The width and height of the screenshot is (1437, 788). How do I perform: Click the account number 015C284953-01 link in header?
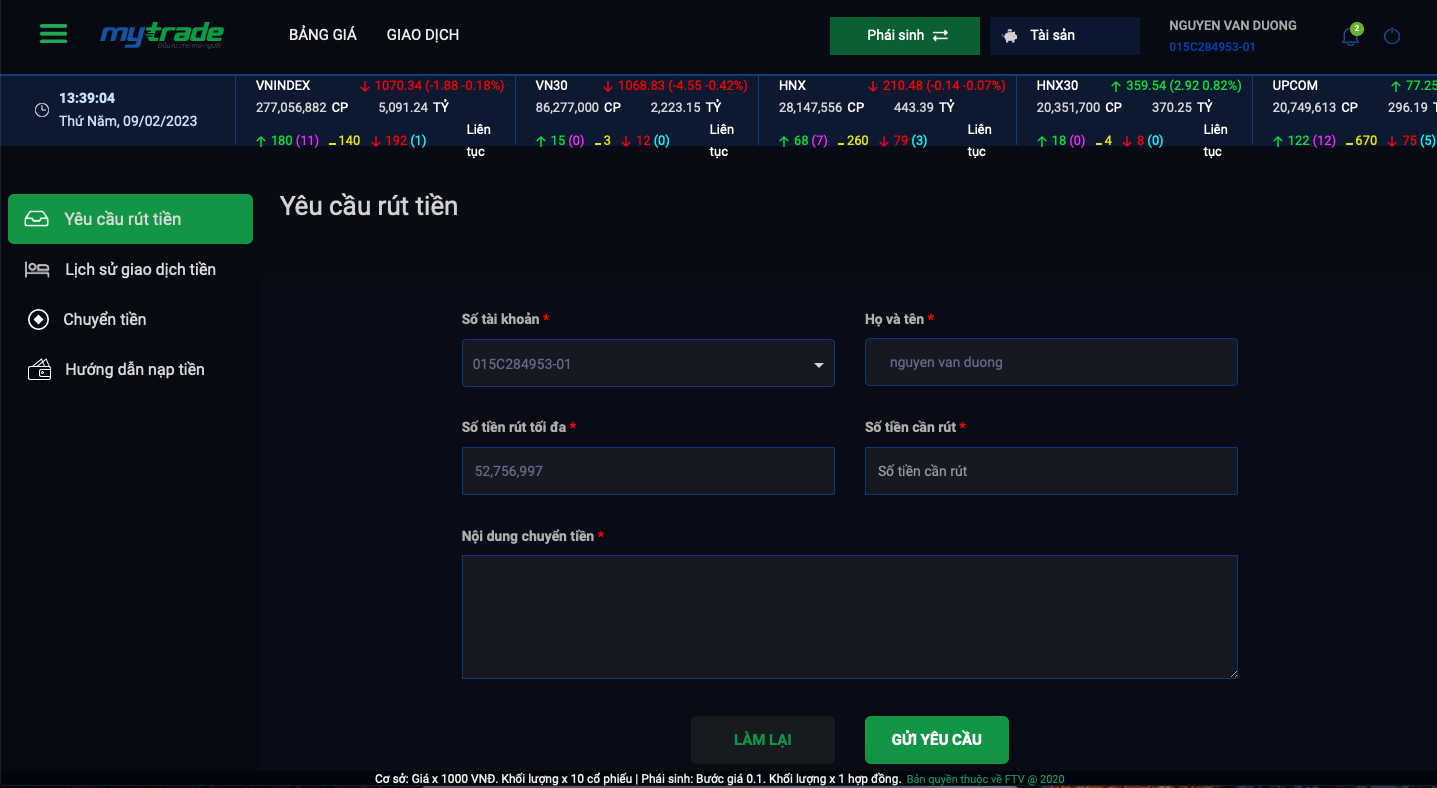pyautogui.click(x=1212, y=47)
